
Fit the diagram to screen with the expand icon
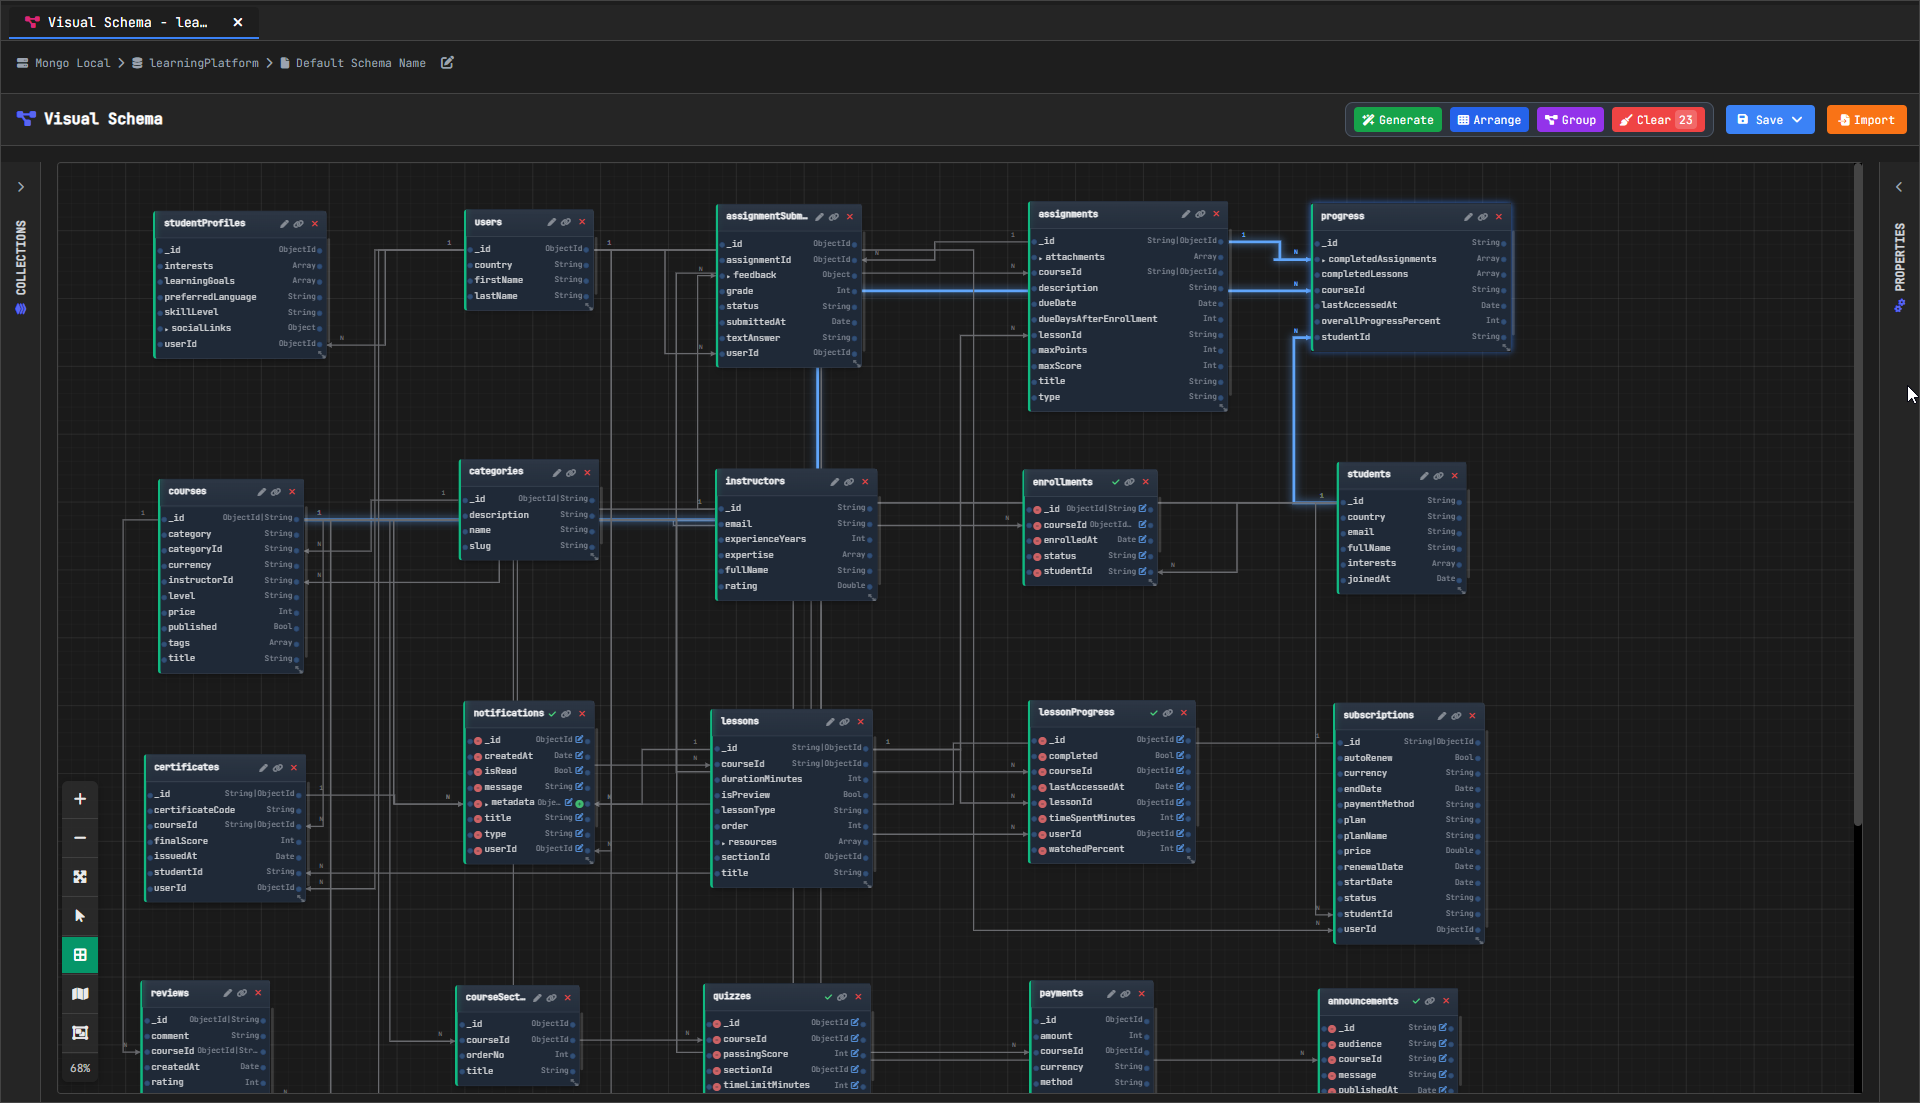pos(80,877)
